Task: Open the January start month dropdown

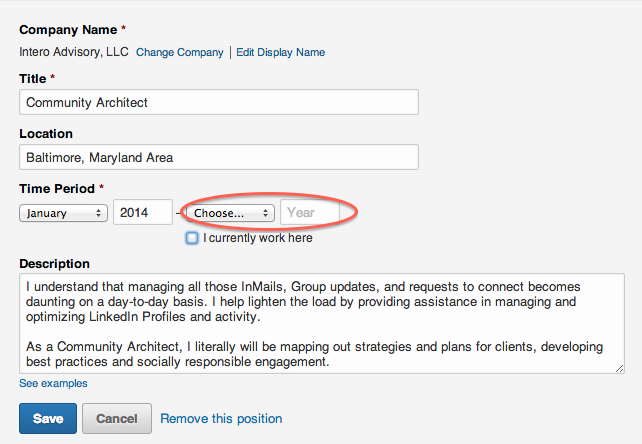Action: pyautogui.click(x=63, y=213)
